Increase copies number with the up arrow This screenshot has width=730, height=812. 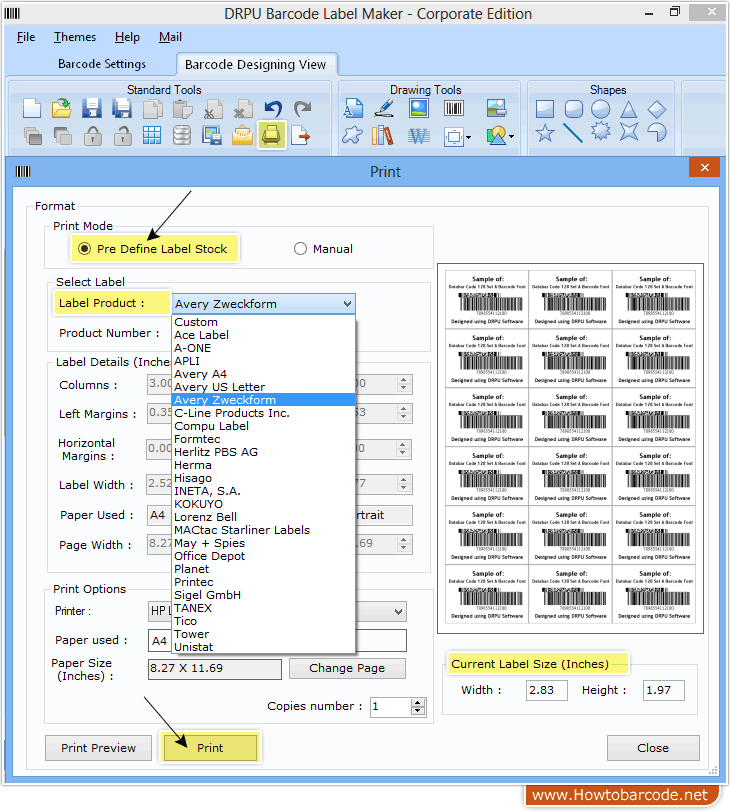418,702
